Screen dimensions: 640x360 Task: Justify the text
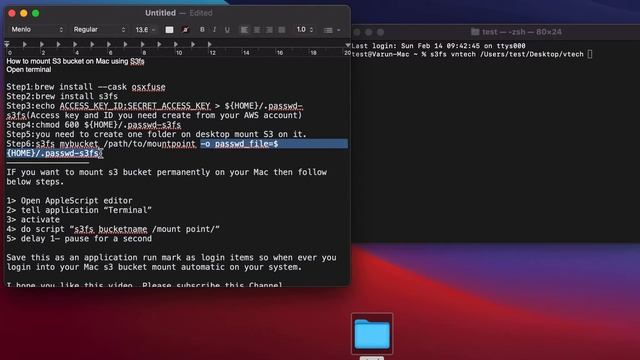coord(282,30)
